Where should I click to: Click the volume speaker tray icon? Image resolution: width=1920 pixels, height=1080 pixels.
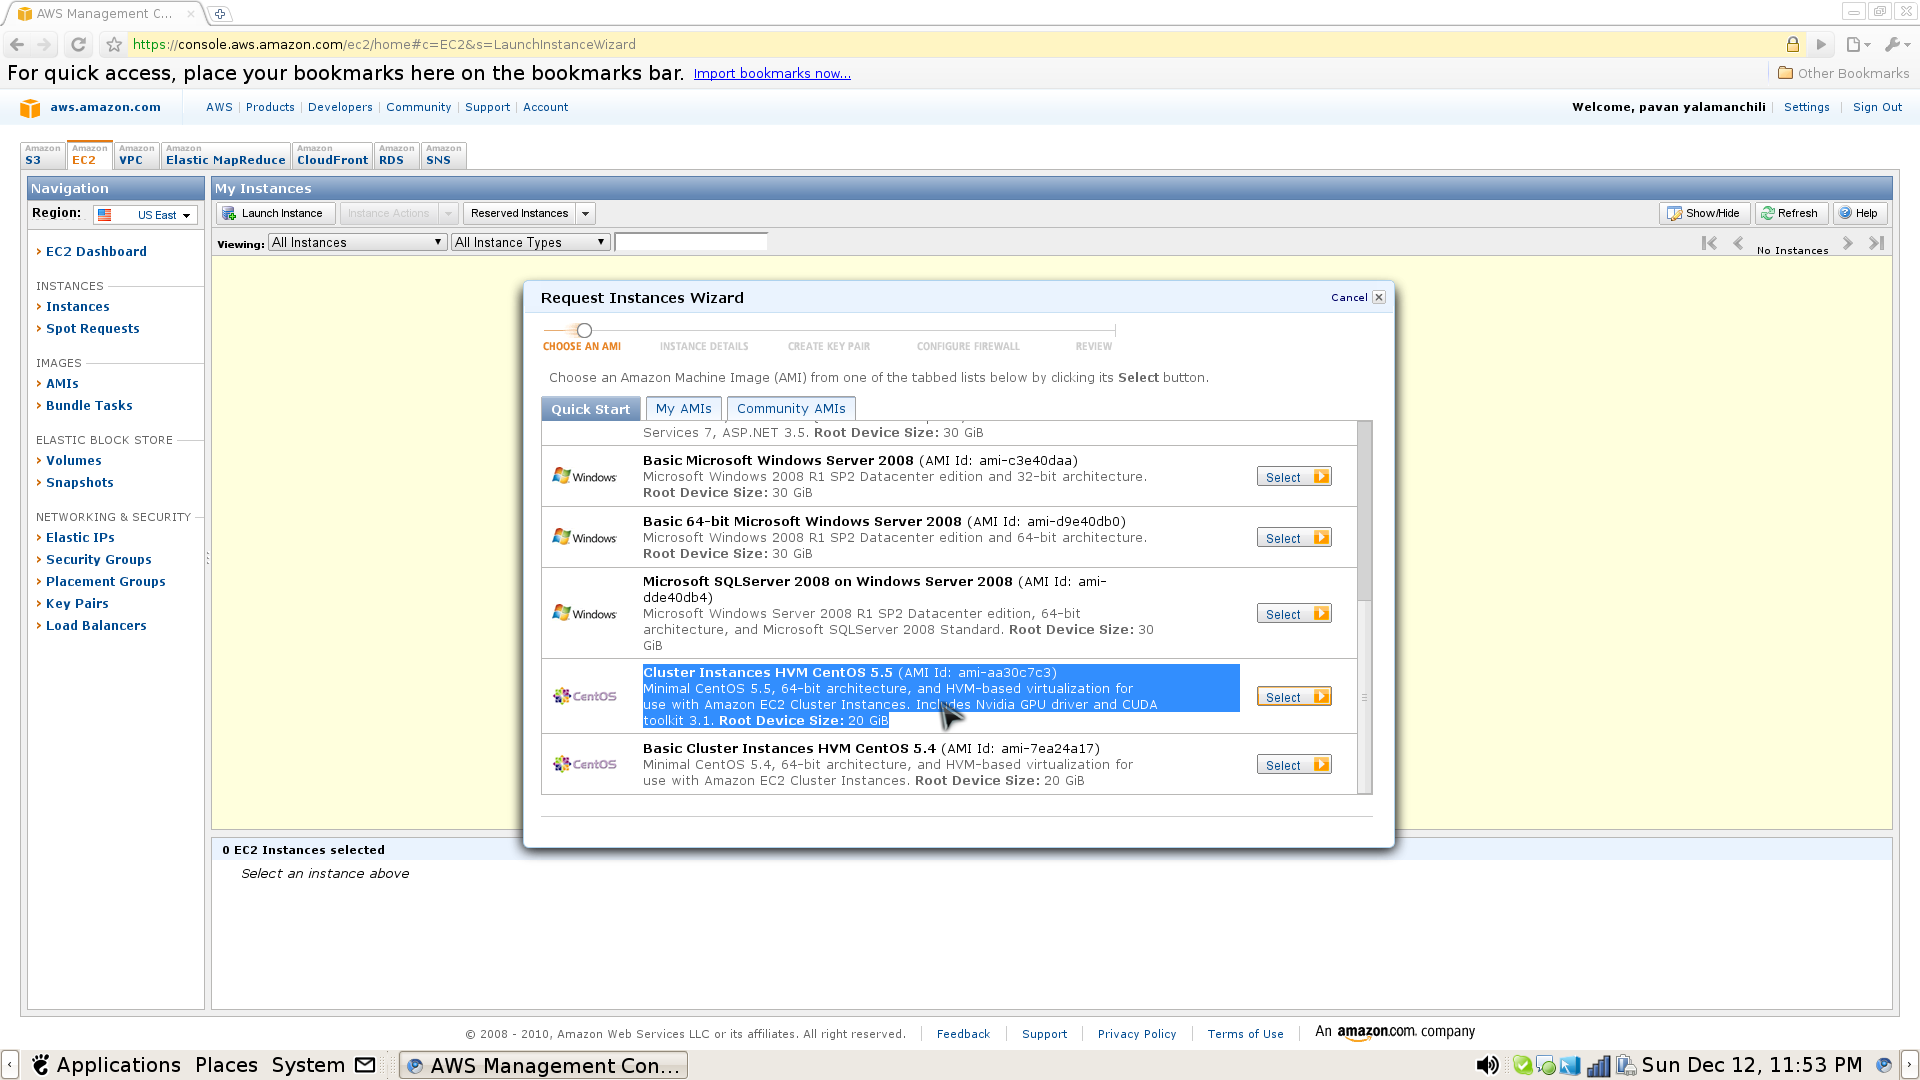1488,1065
